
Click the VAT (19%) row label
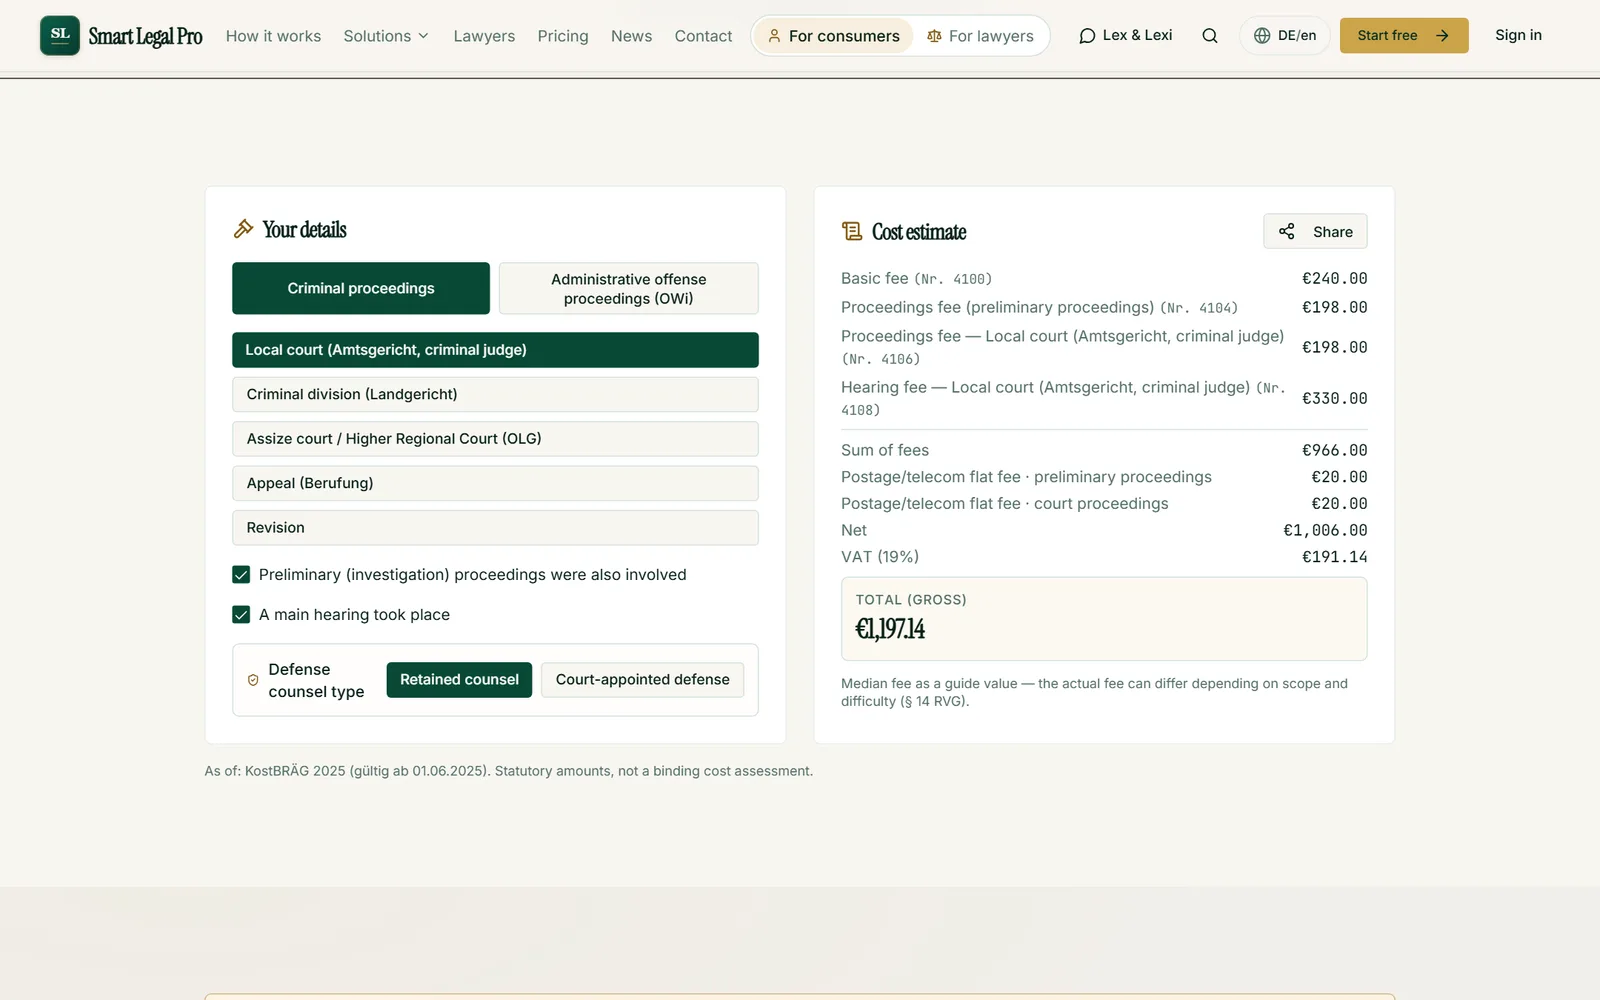tap(880, 557)
